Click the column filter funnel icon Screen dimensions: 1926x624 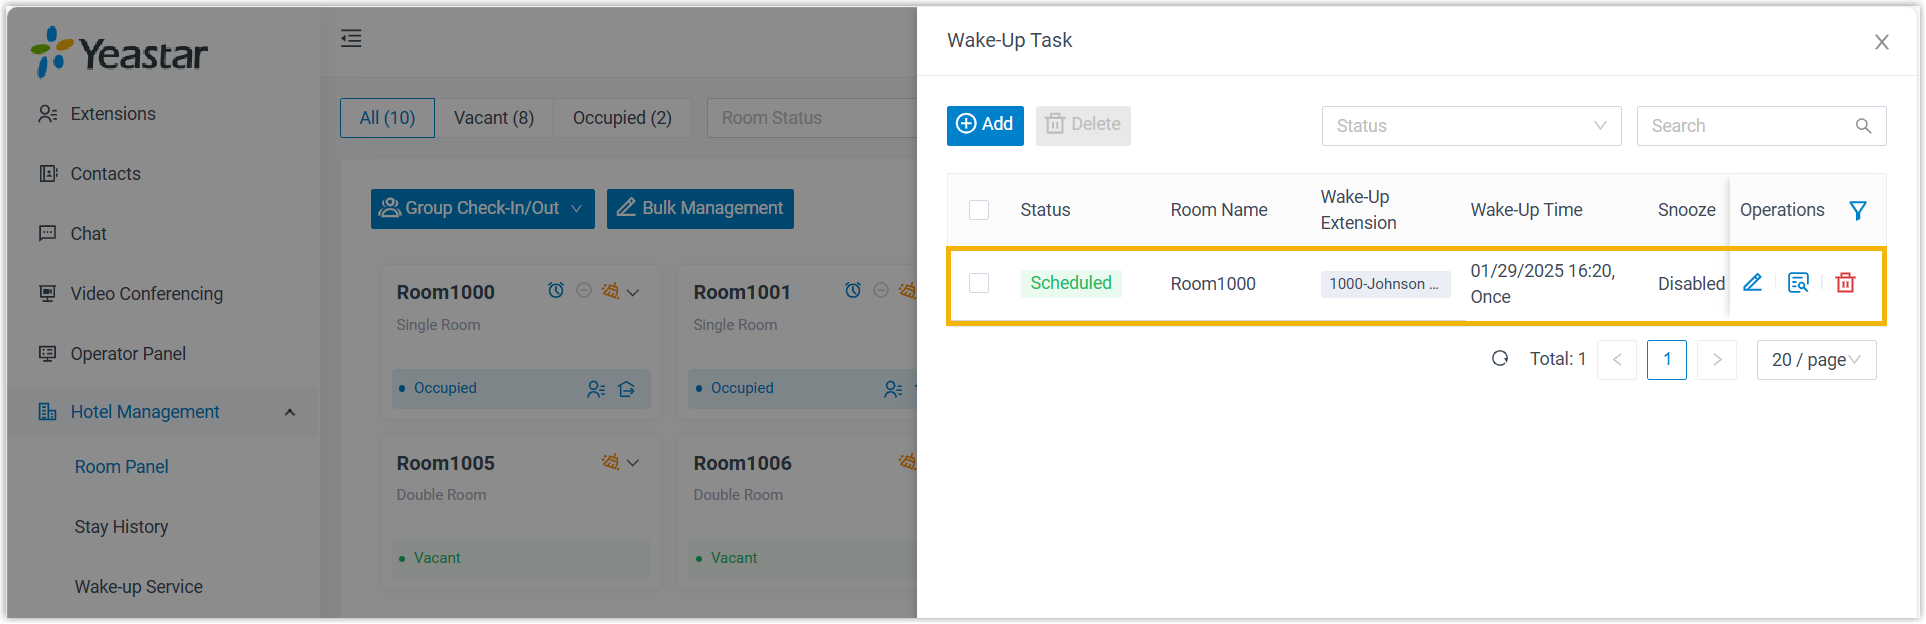1857,210
